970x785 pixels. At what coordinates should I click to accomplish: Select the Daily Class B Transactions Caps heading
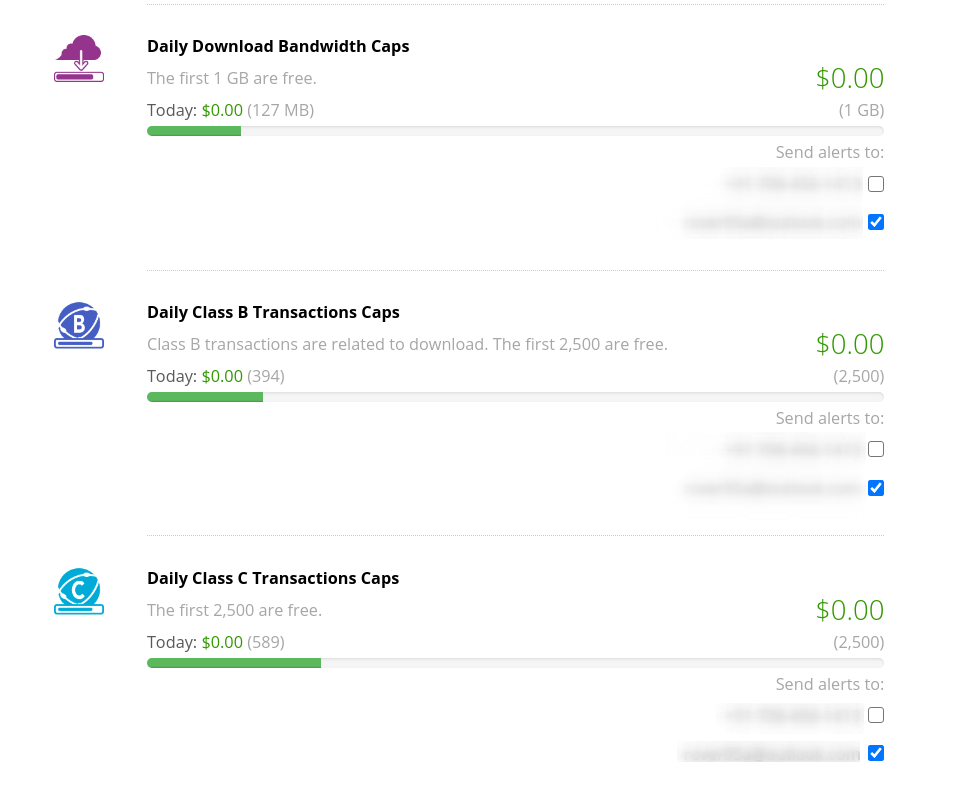[x=273, y=312]
